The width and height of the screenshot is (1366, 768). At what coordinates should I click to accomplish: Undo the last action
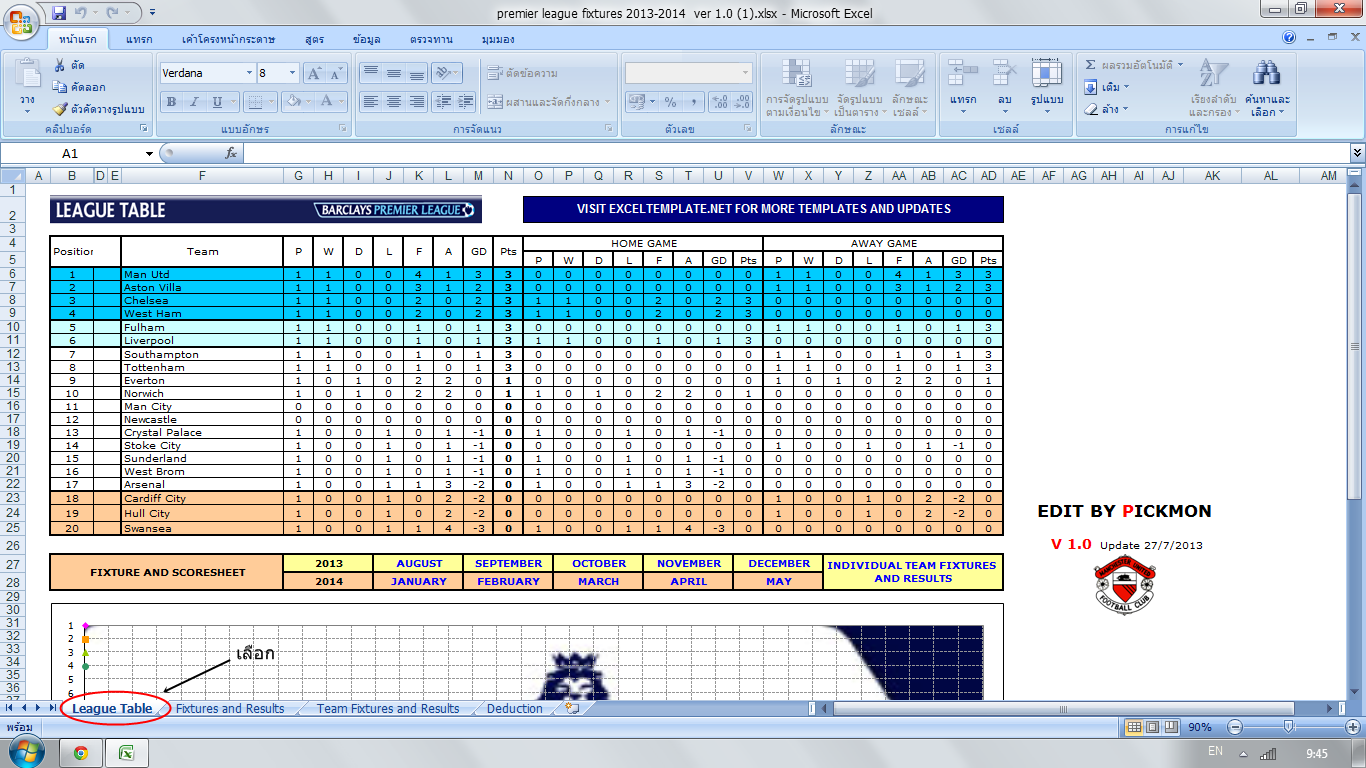(80, 13)
